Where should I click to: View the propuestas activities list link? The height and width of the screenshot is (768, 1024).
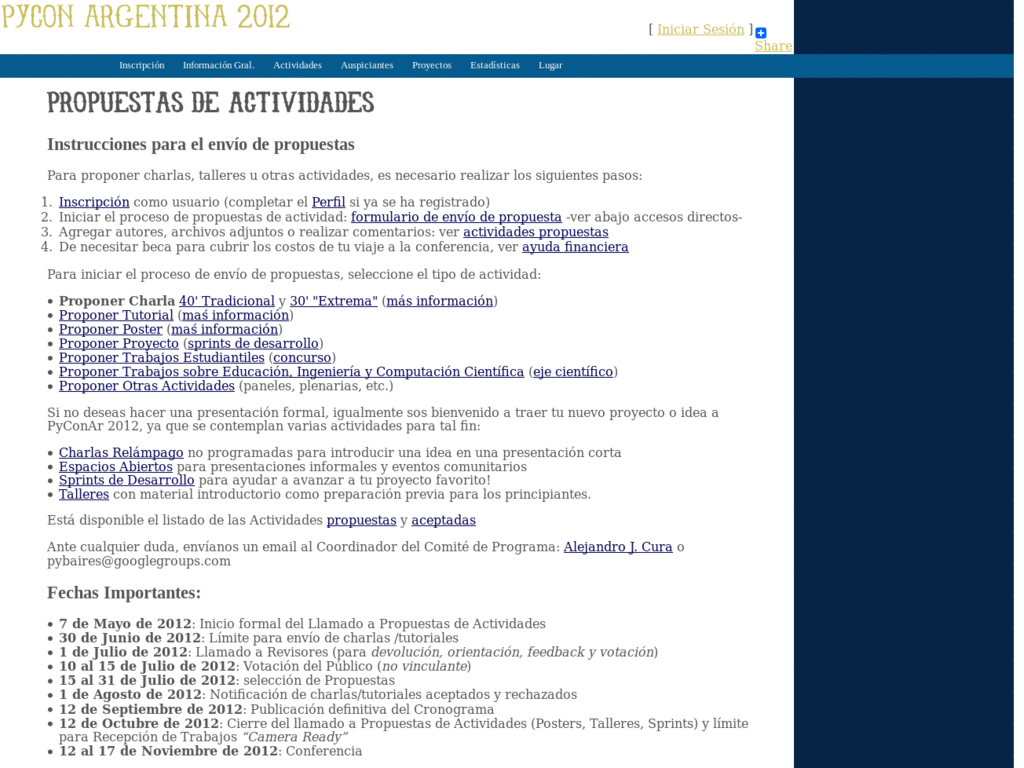[362, 520]
